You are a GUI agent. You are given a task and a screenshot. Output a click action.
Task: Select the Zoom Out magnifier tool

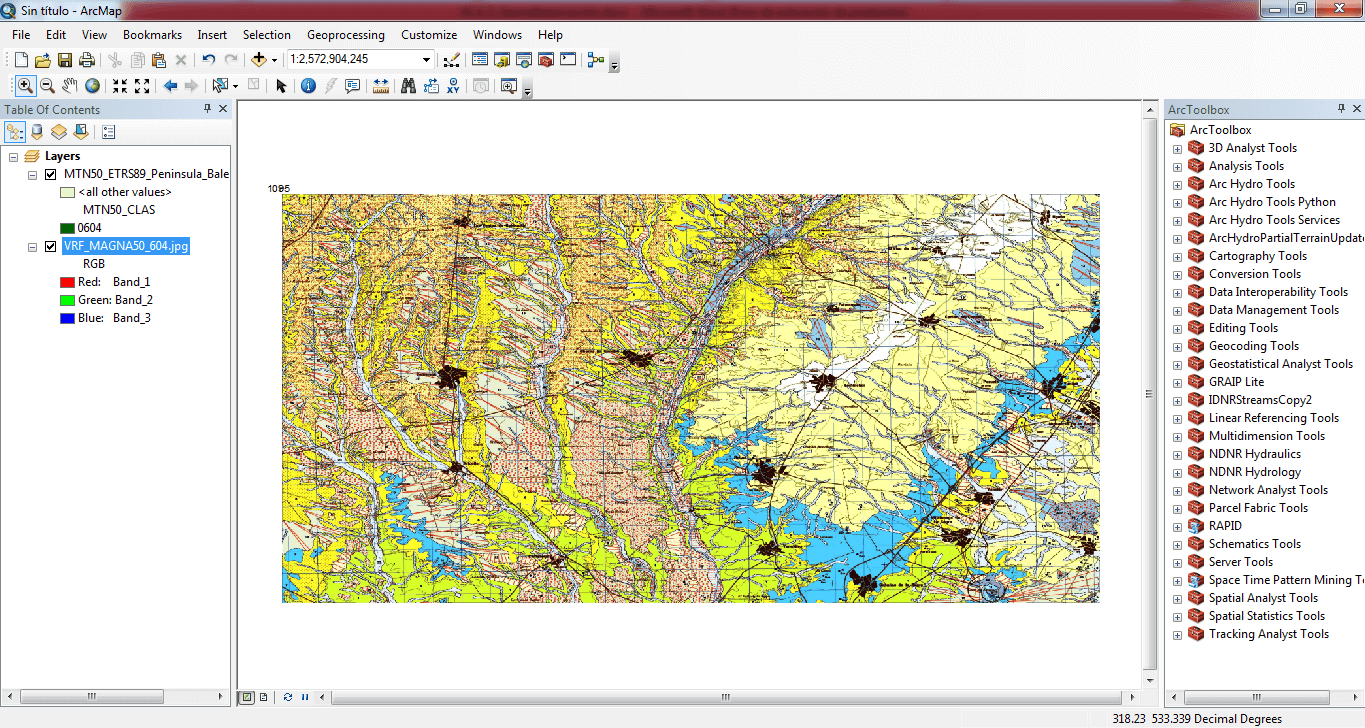47,86
